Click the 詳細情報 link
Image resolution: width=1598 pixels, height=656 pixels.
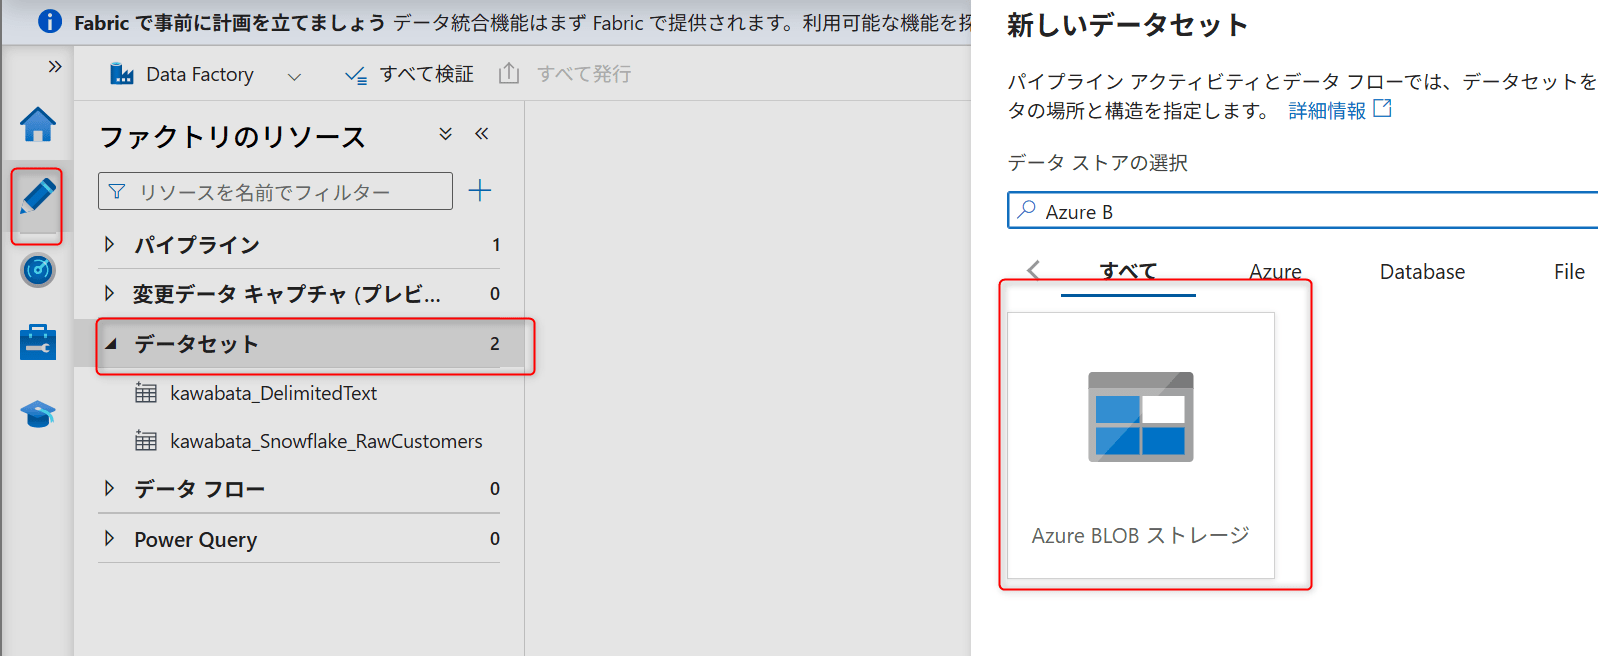(1327, 111)
